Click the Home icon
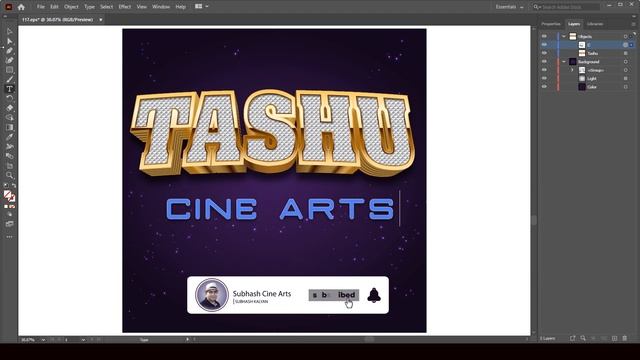The width and height of the screenshot is (640, 360). pyautogui.click(x=21, y=7)
